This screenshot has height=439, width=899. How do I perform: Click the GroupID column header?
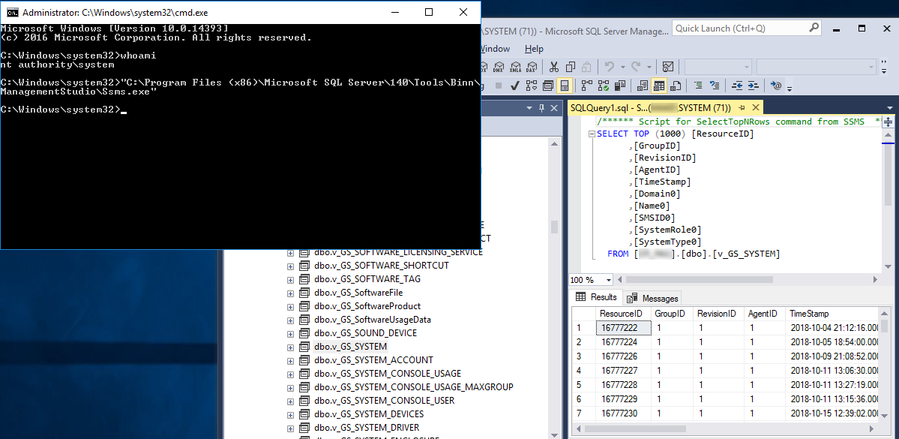(673, 313)
